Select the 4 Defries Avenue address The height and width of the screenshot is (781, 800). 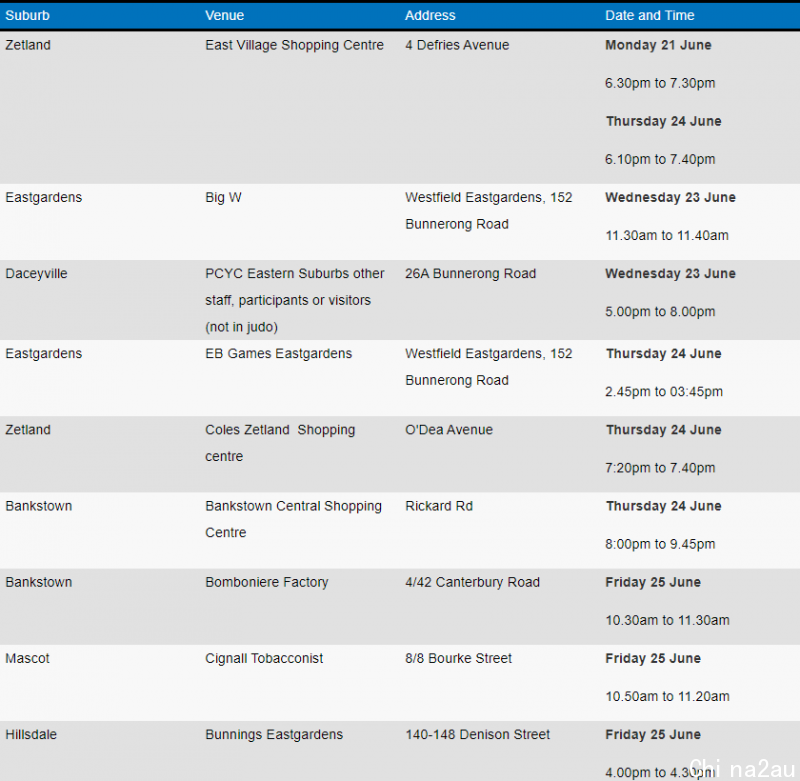click(457, 45)
